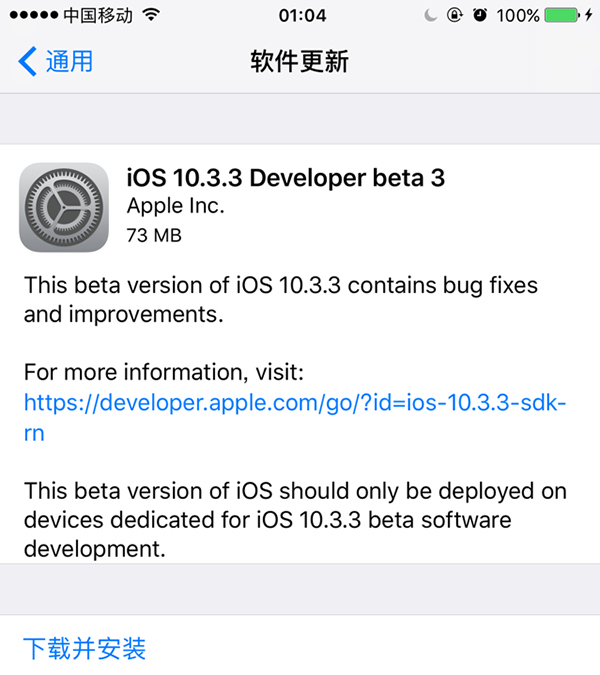This screenshot has width=600, height=675.
Task: Tap the cellular signal strength dots
Action: click(x=30, y=16)
